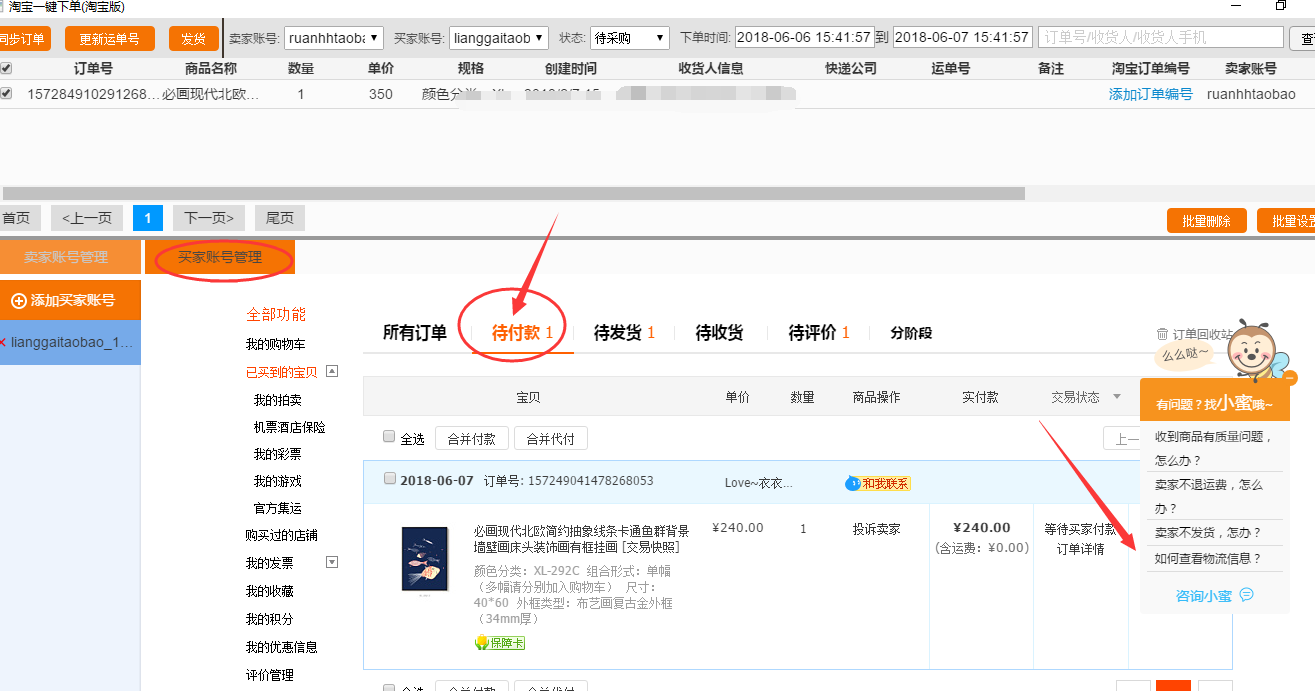1315x691 pixels.
Task: Open the 买家账号 dropdown
Action: pos(499,38)
